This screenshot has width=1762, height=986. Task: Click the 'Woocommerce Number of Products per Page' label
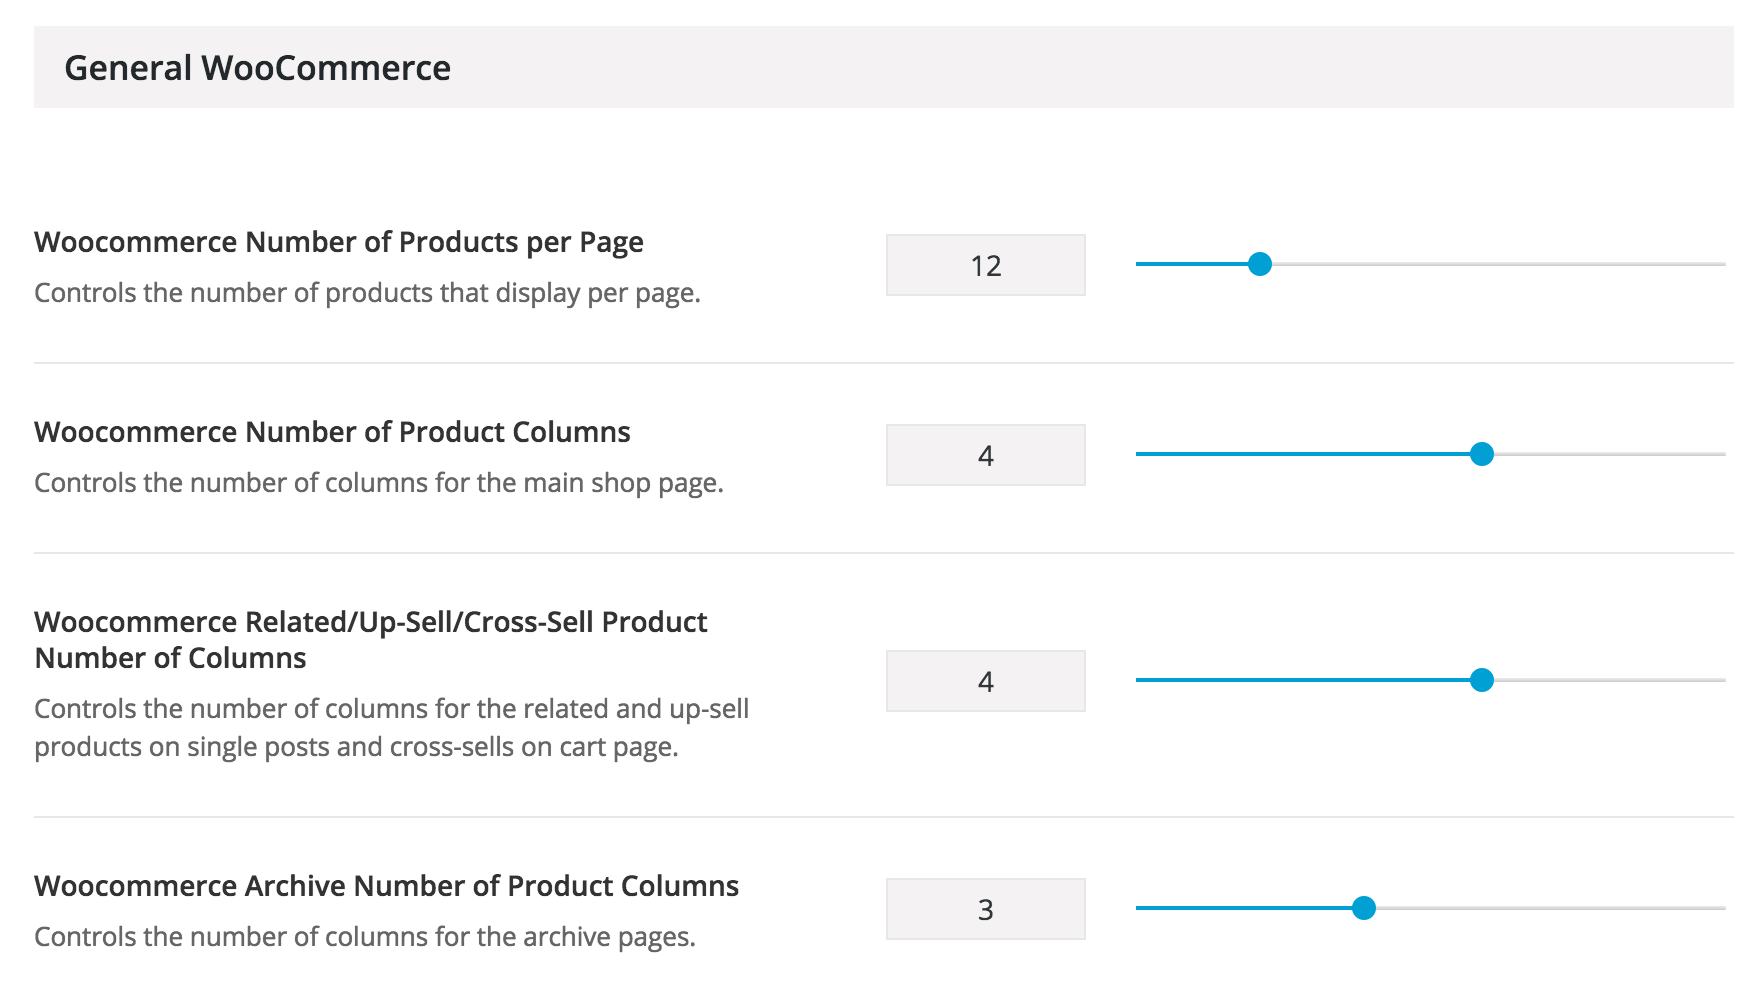[339, 243]
